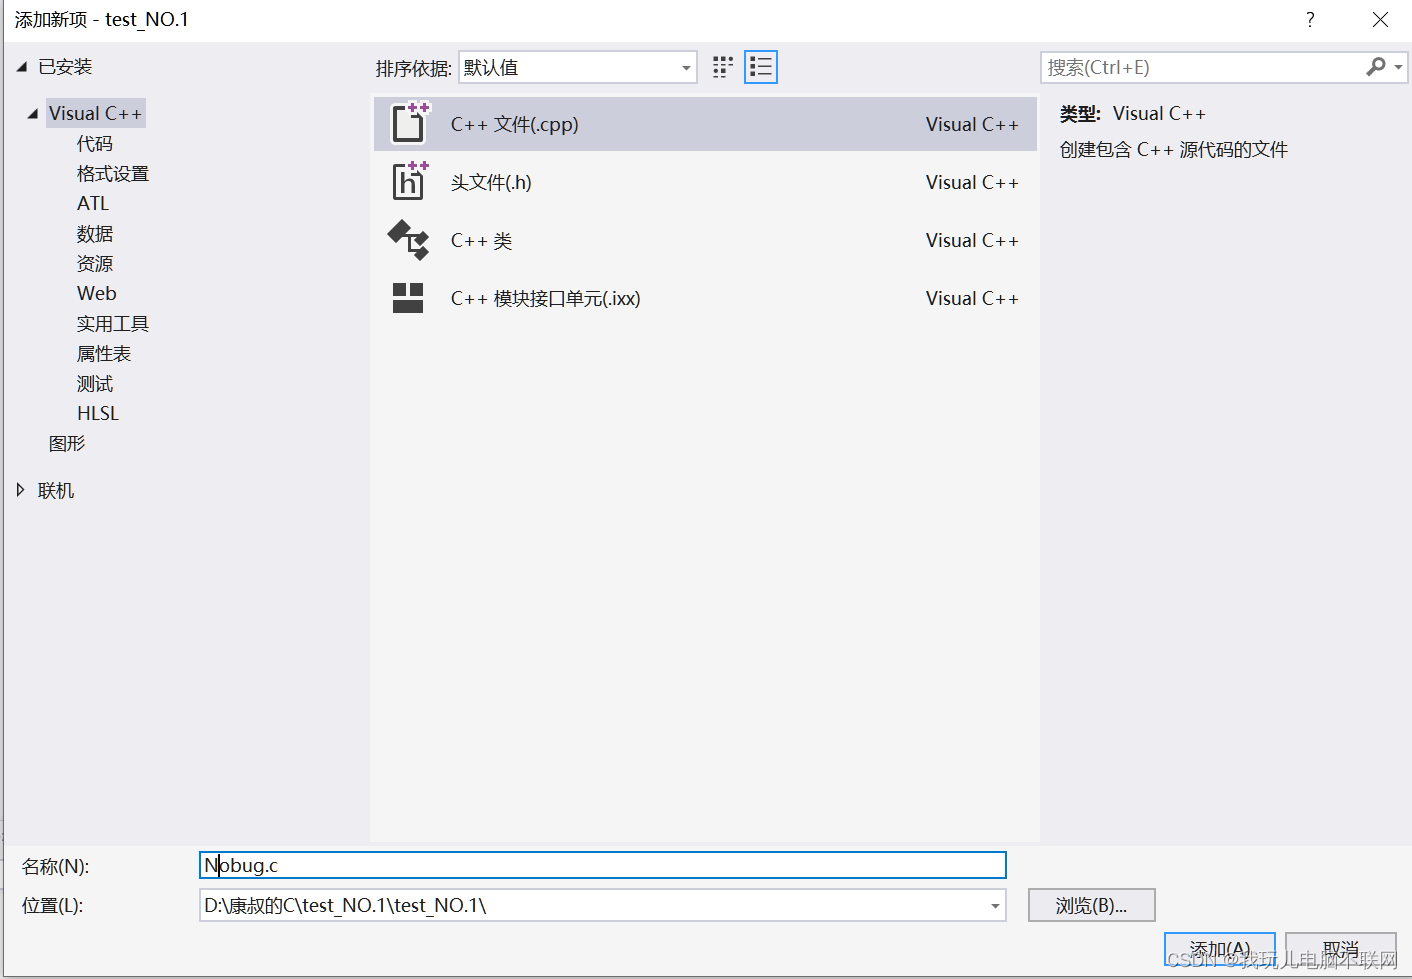This screenshot has width=1412, height=979.
Task: Select the C++ 类 class icon
Action: tap(408, 240)
